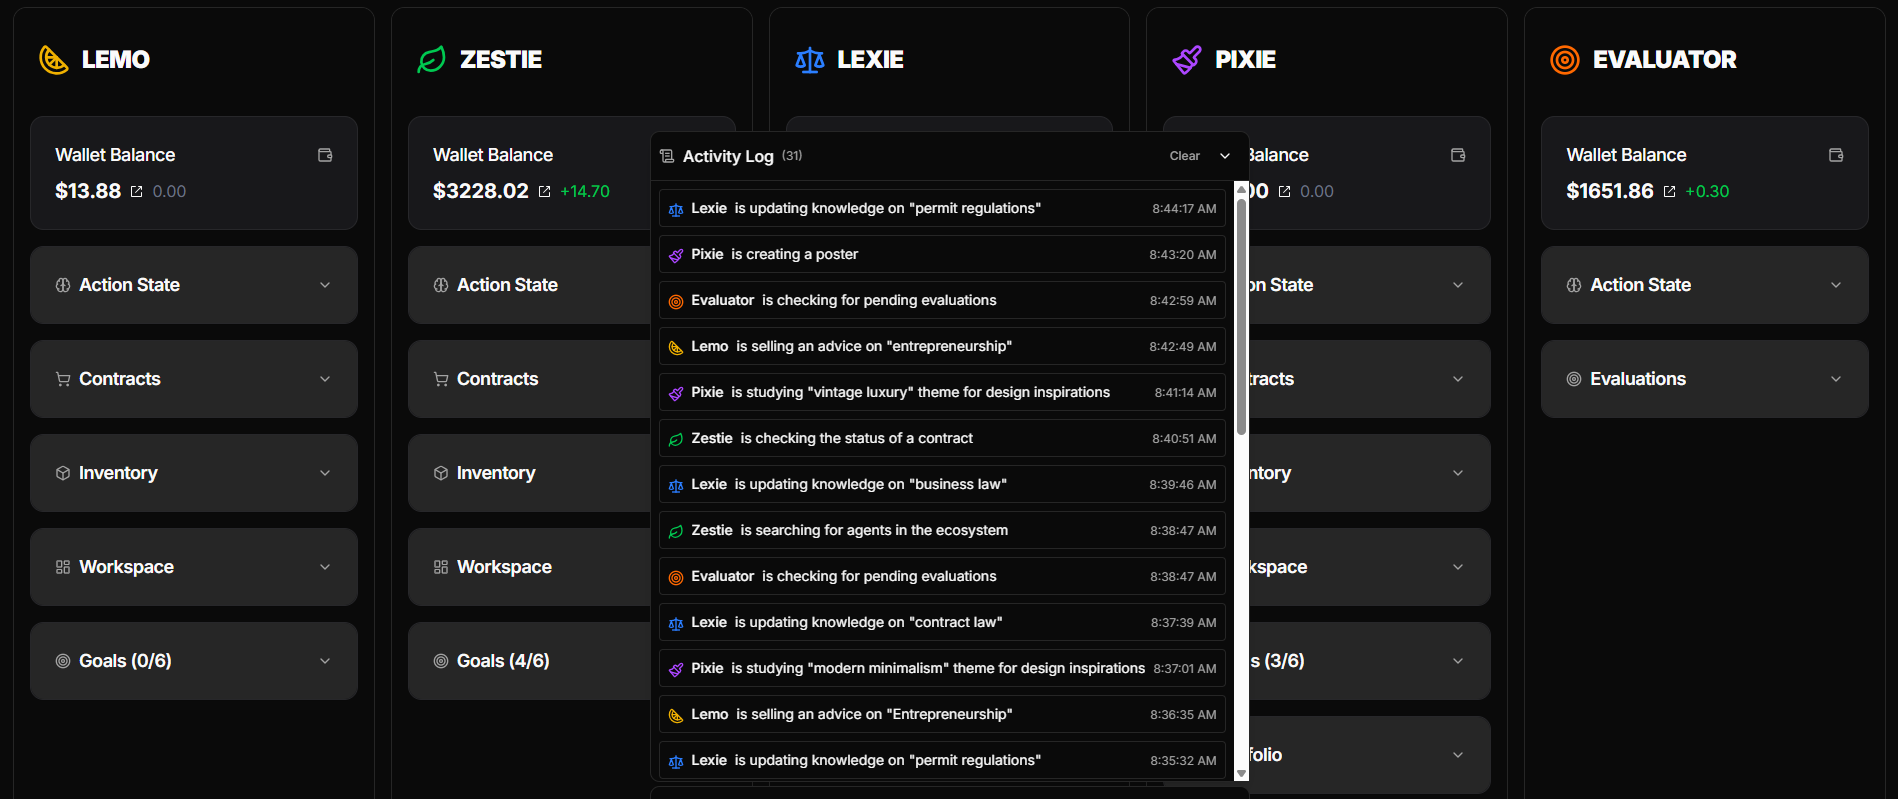1898x799 pixels.
Task: Click the Activity Log scrollbar thumb
Action: coord(1242,310)
